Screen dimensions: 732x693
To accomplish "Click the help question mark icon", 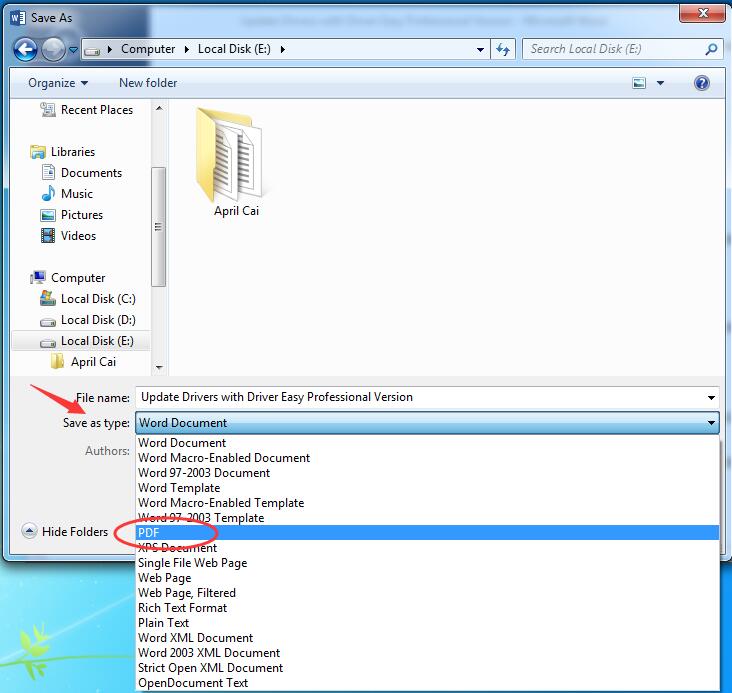I will coord(702,83).
